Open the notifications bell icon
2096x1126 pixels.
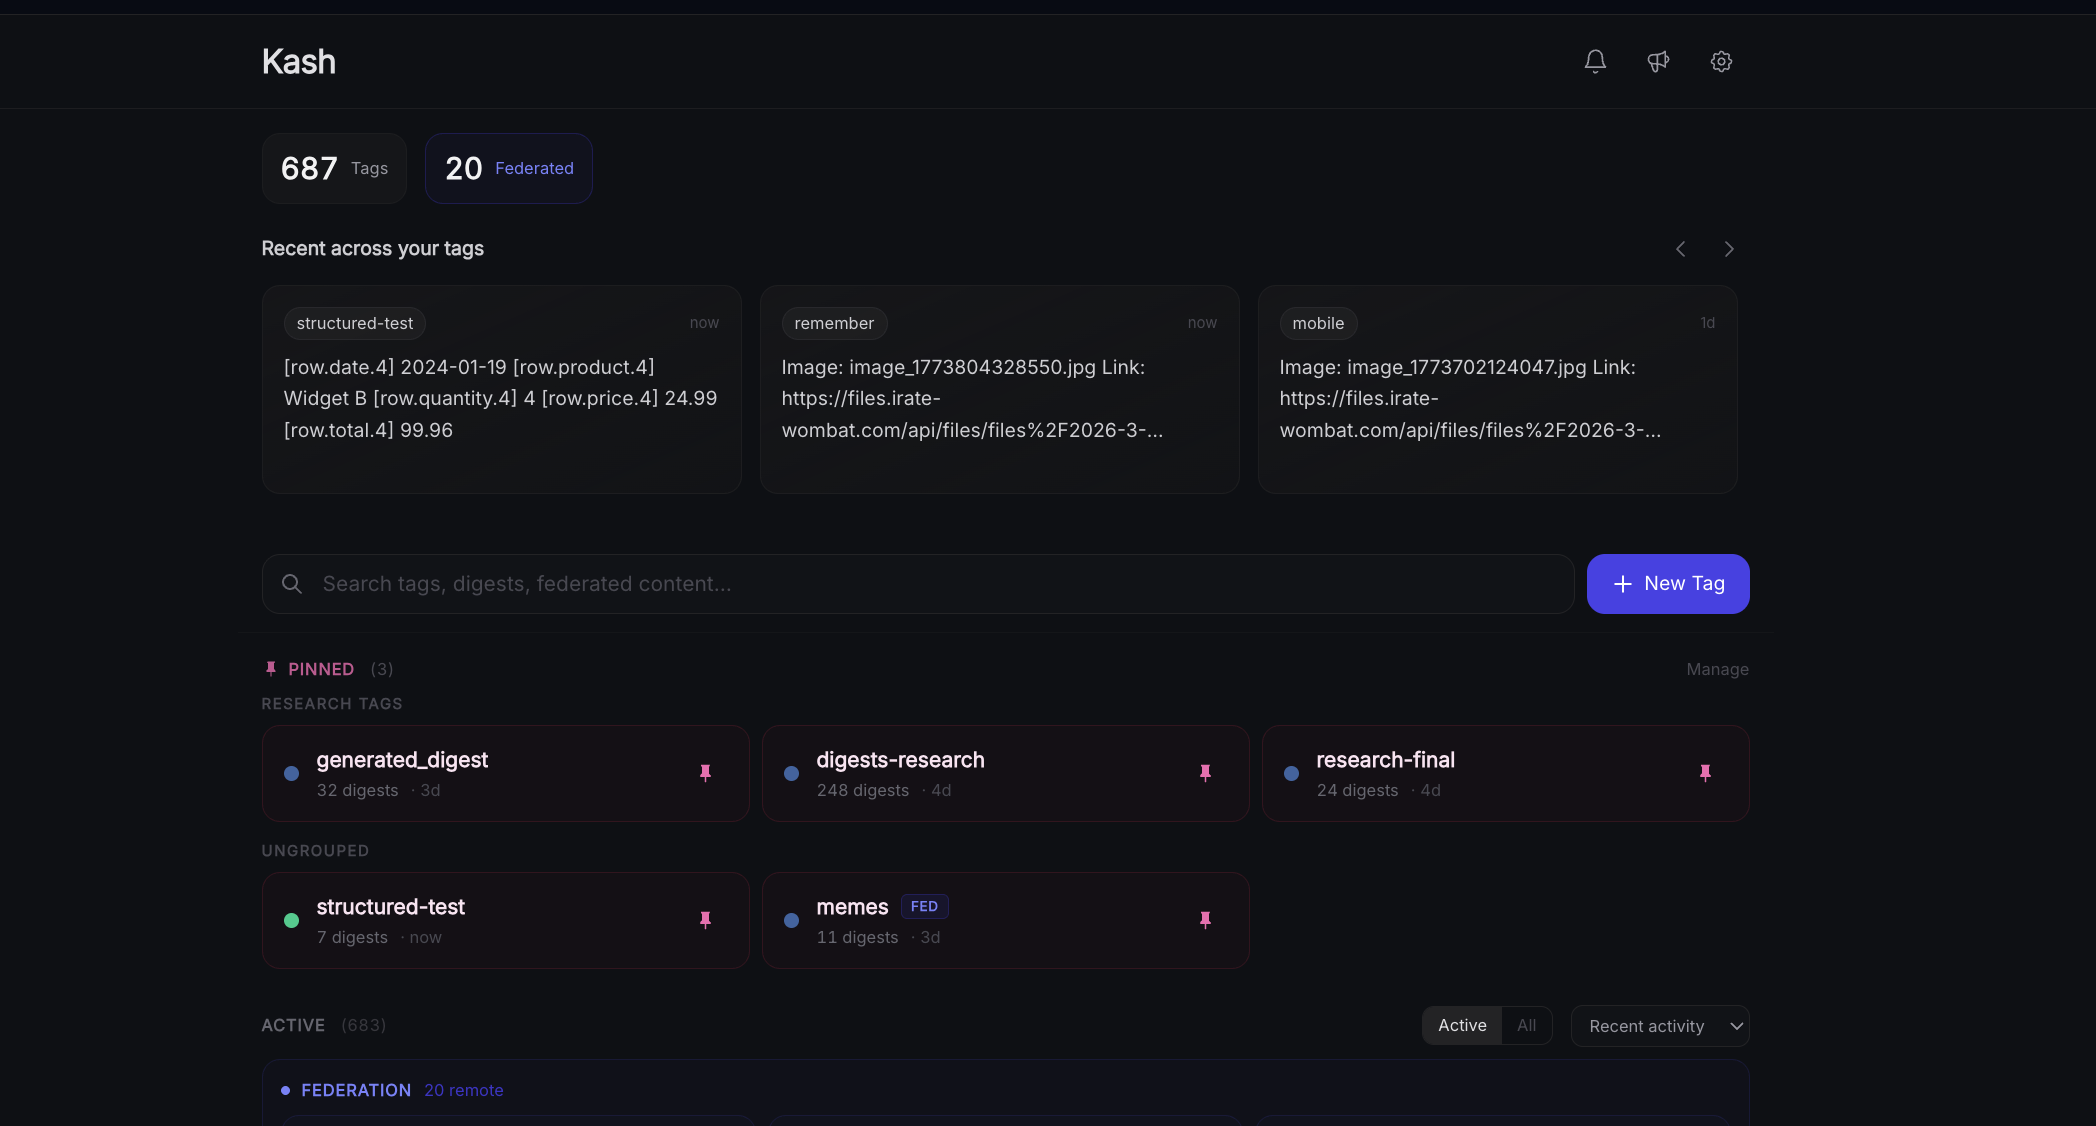tap(1595, 61)
